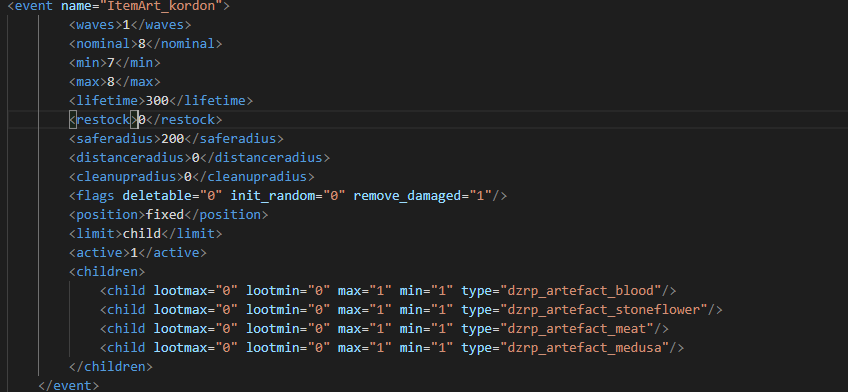The width and height of the screenshot is (848, 392).
Task: Click max="1" attribute on the meat child line
Action: 365,328
